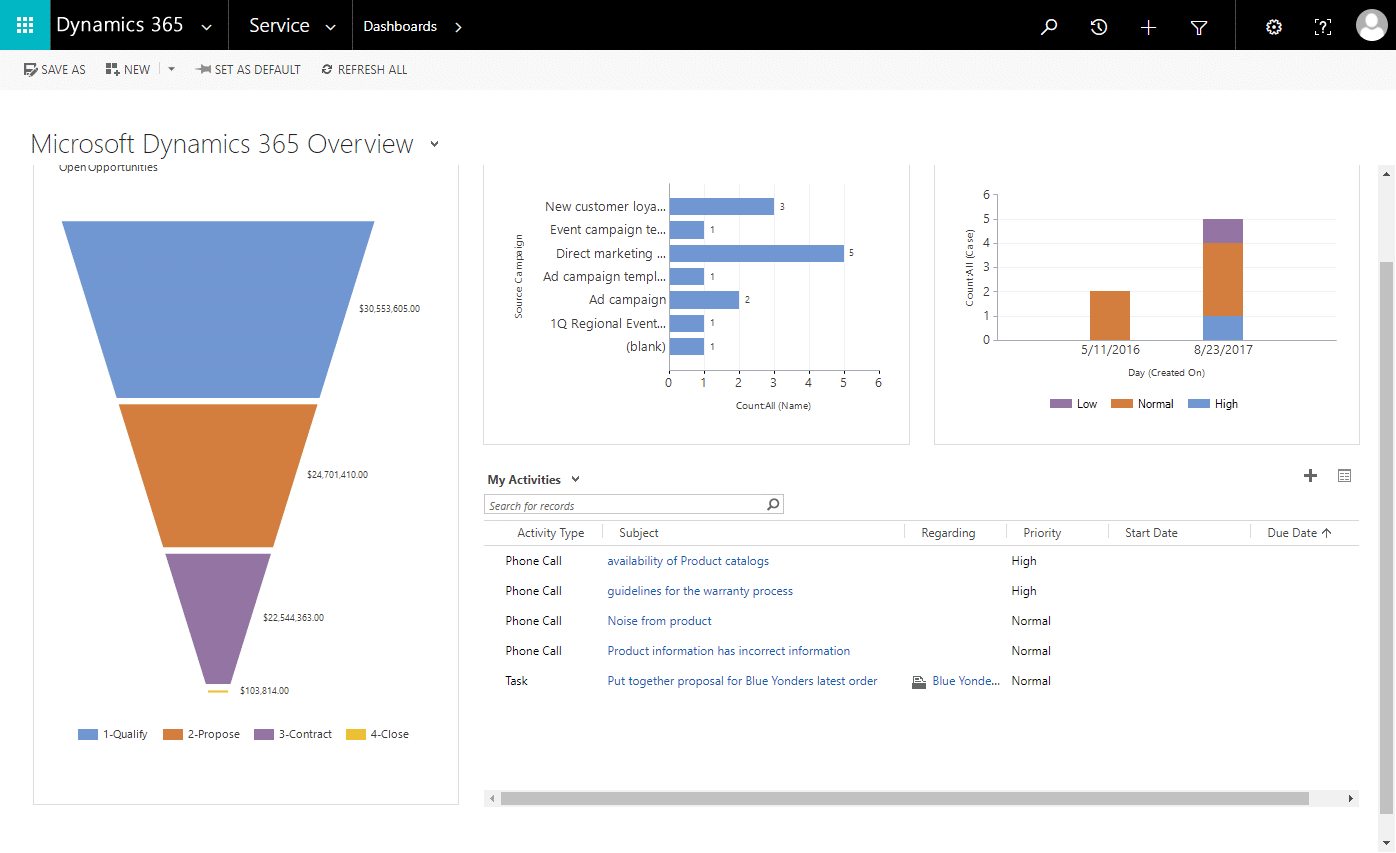This screenshot has width=1396, height=853.
Task: Click the 2-Propose legend swatch
Action: tap(173, 734)
